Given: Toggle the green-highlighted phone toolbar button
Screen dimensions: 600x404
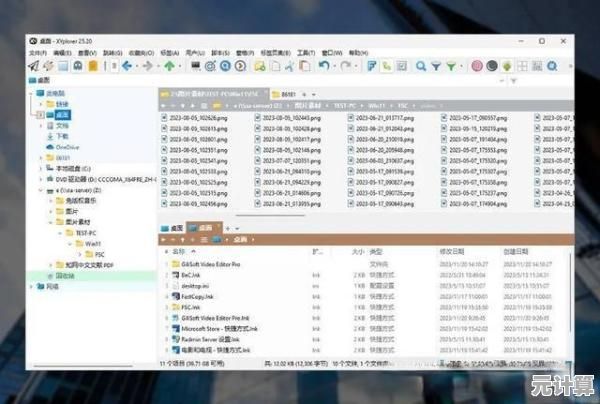Looking at the screenshot, I should [x=386, y=66].
